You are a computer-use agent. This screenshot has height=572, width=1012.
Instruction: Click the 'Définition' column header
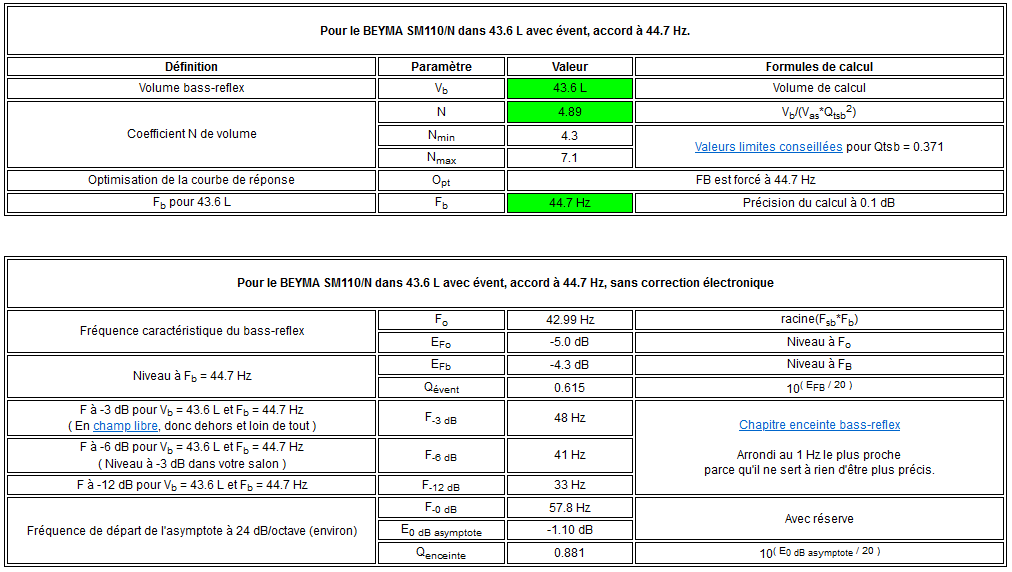point(191,66)
